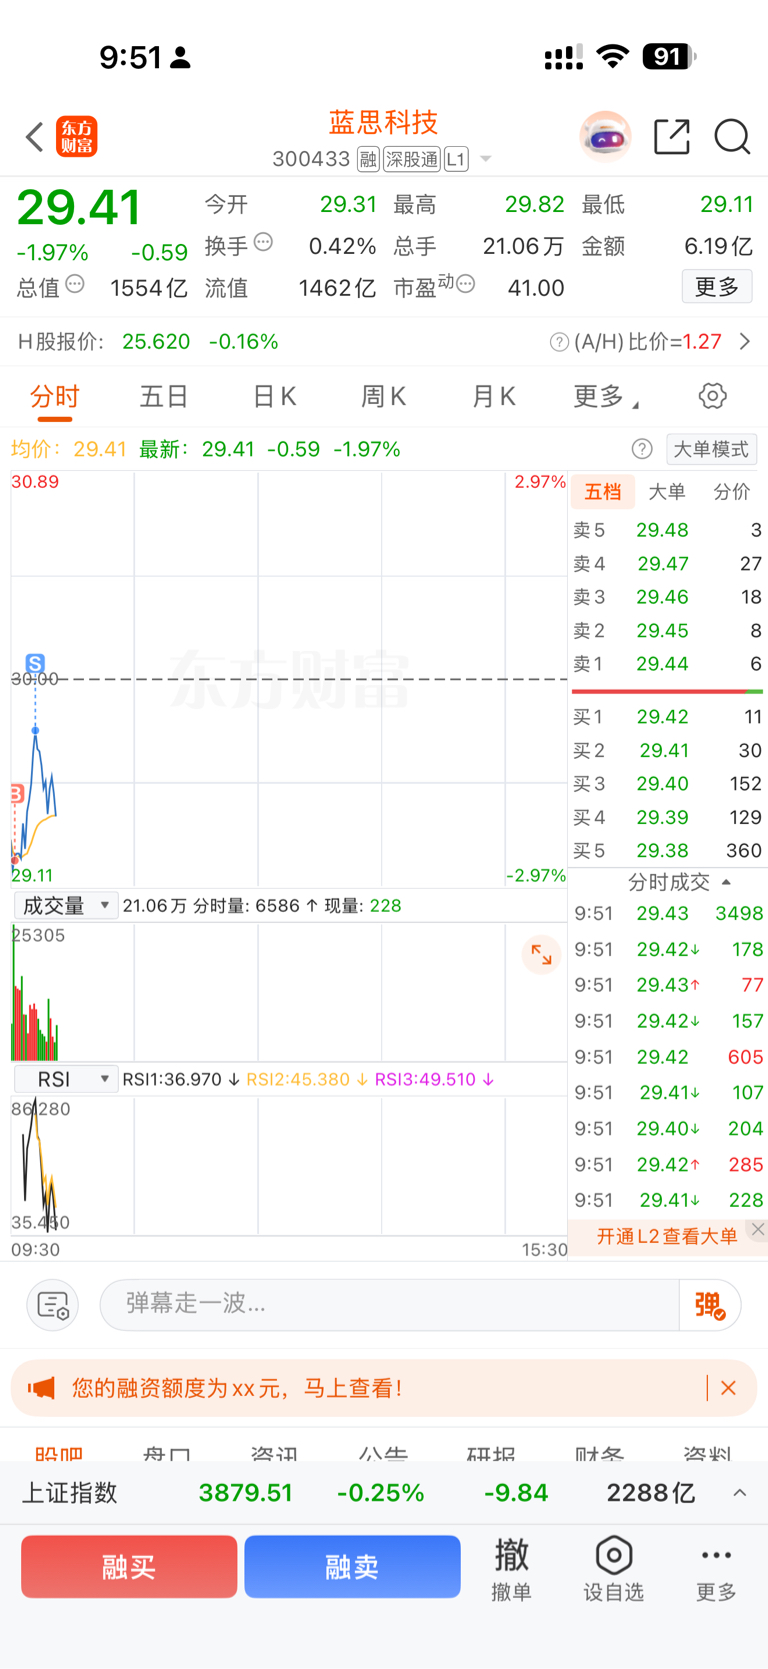Screen dimensions: 768x1669
Task: Open 市盈 info bubble icon
Action: click(465, 285)
